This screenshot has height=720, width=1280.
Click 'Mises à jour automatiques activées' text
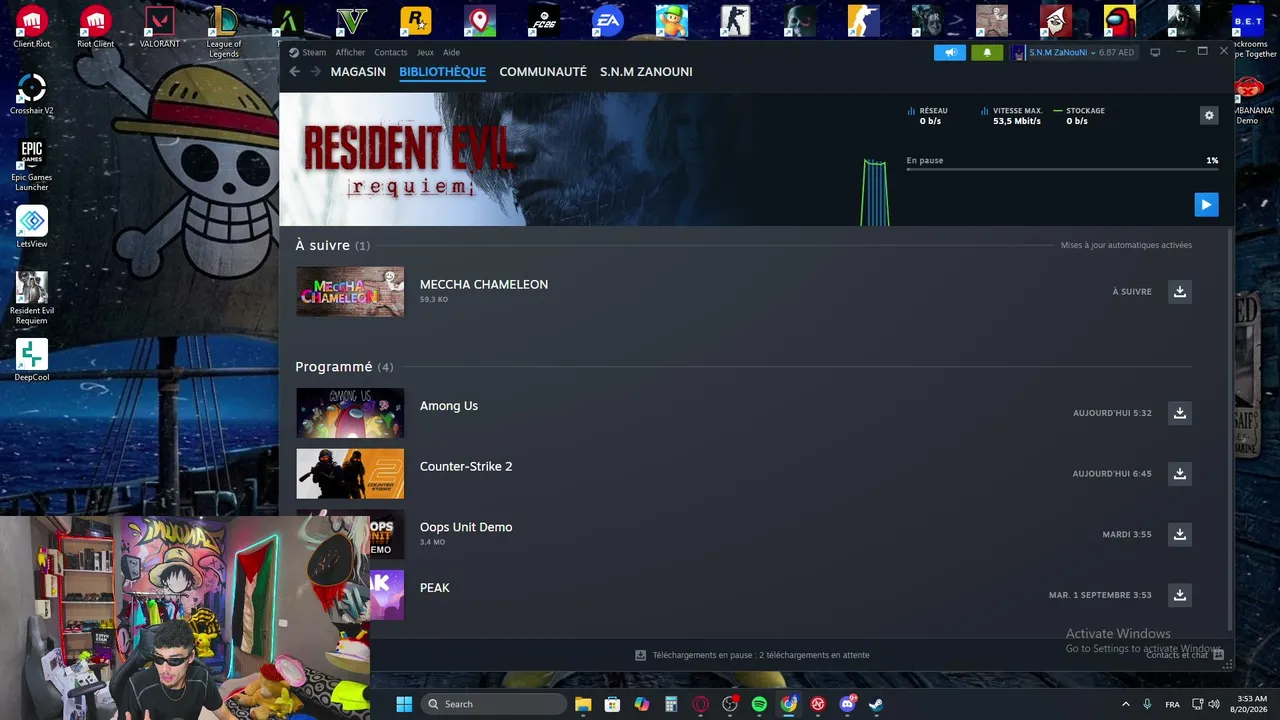1126,245
